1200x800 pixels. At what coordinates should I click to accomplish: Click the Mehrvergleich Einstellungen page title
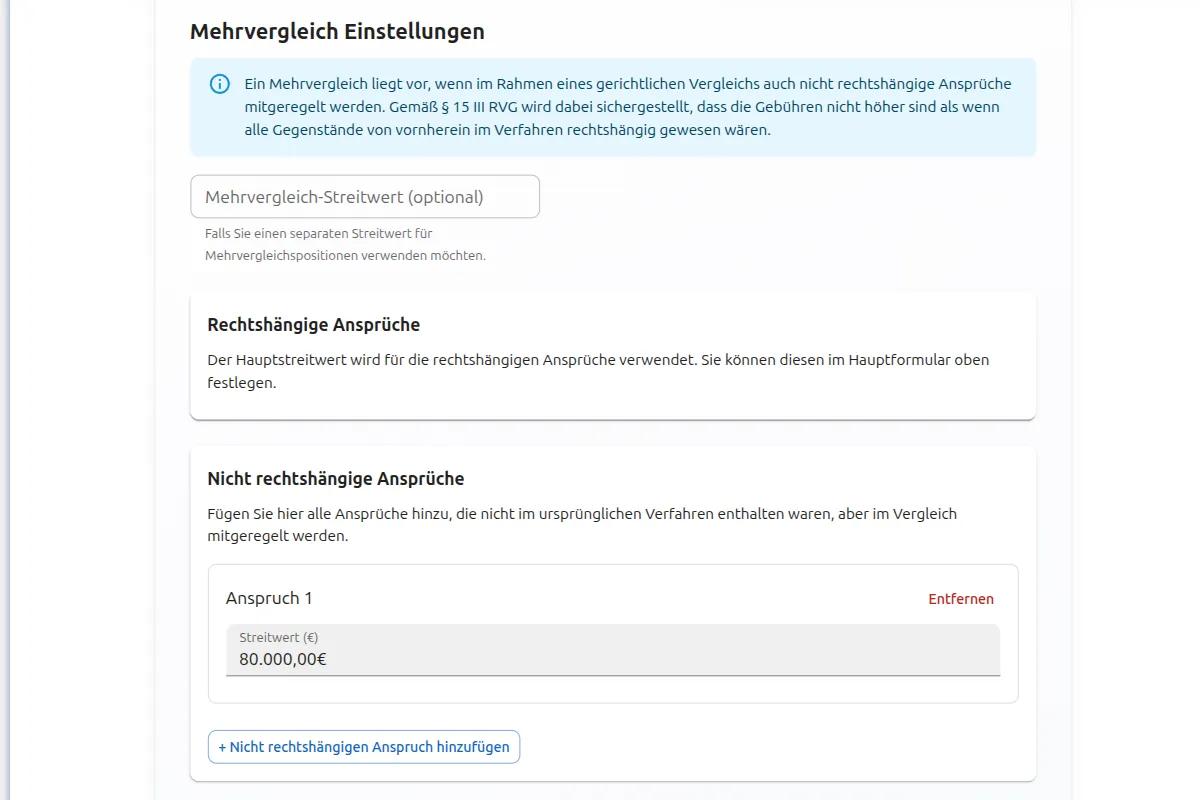336,31
